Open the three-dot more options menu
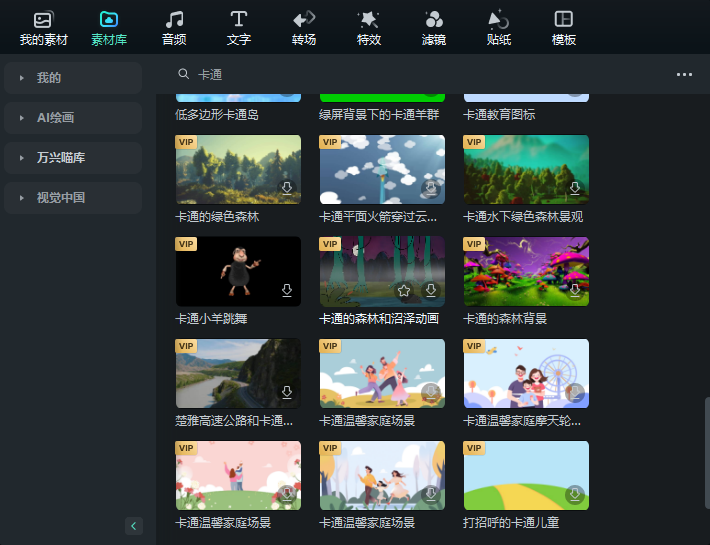 tap(684, 74)
